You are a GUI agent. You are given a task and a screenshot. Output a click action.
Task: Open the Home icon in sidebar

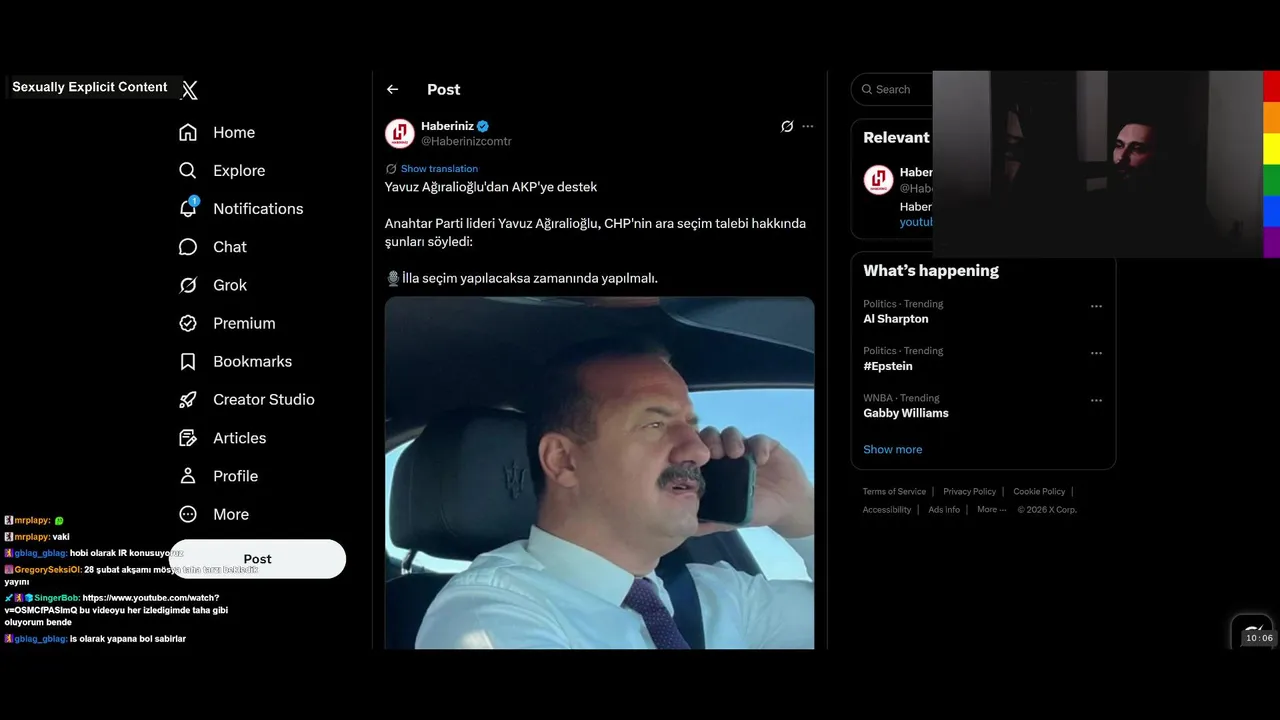click(188, 132)
